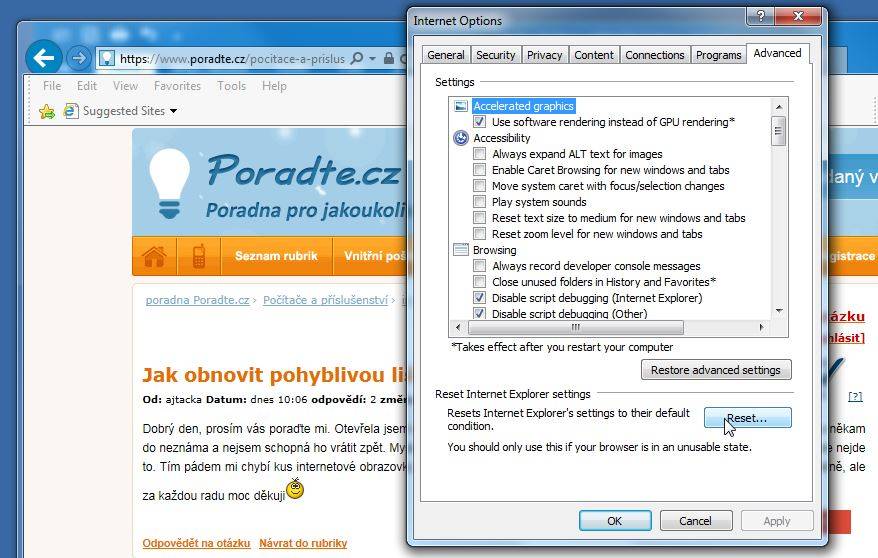The width and height of the screenshot is (878, 558).
Task: Open the Favorites menu
Action: (178, 86)
